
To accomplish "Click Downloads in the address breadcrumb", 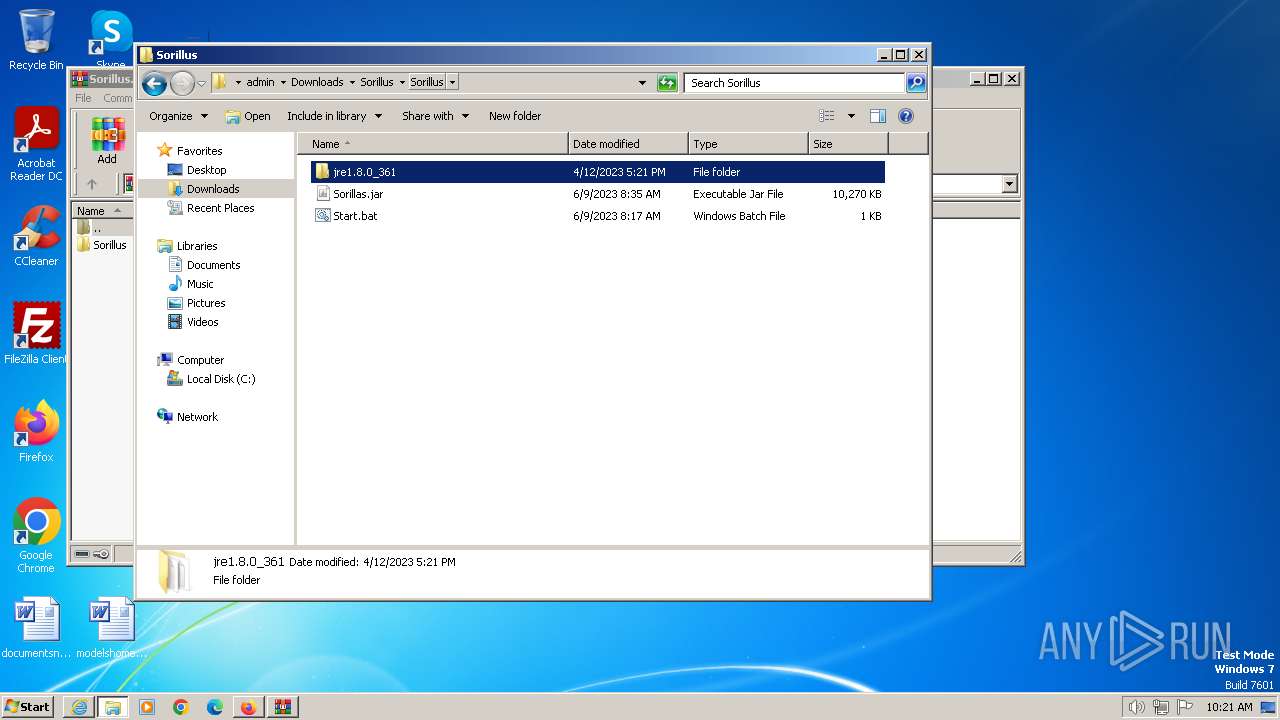I will [x=317, y=83].
